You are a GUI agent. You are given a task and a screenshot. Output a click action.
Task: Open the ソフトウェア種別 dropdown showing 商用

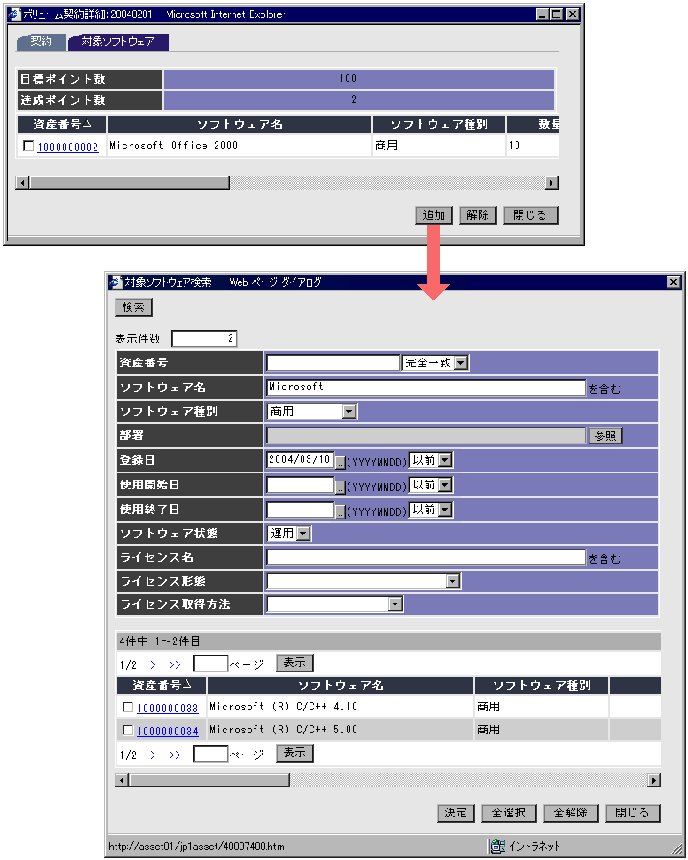tap(312, 411)
